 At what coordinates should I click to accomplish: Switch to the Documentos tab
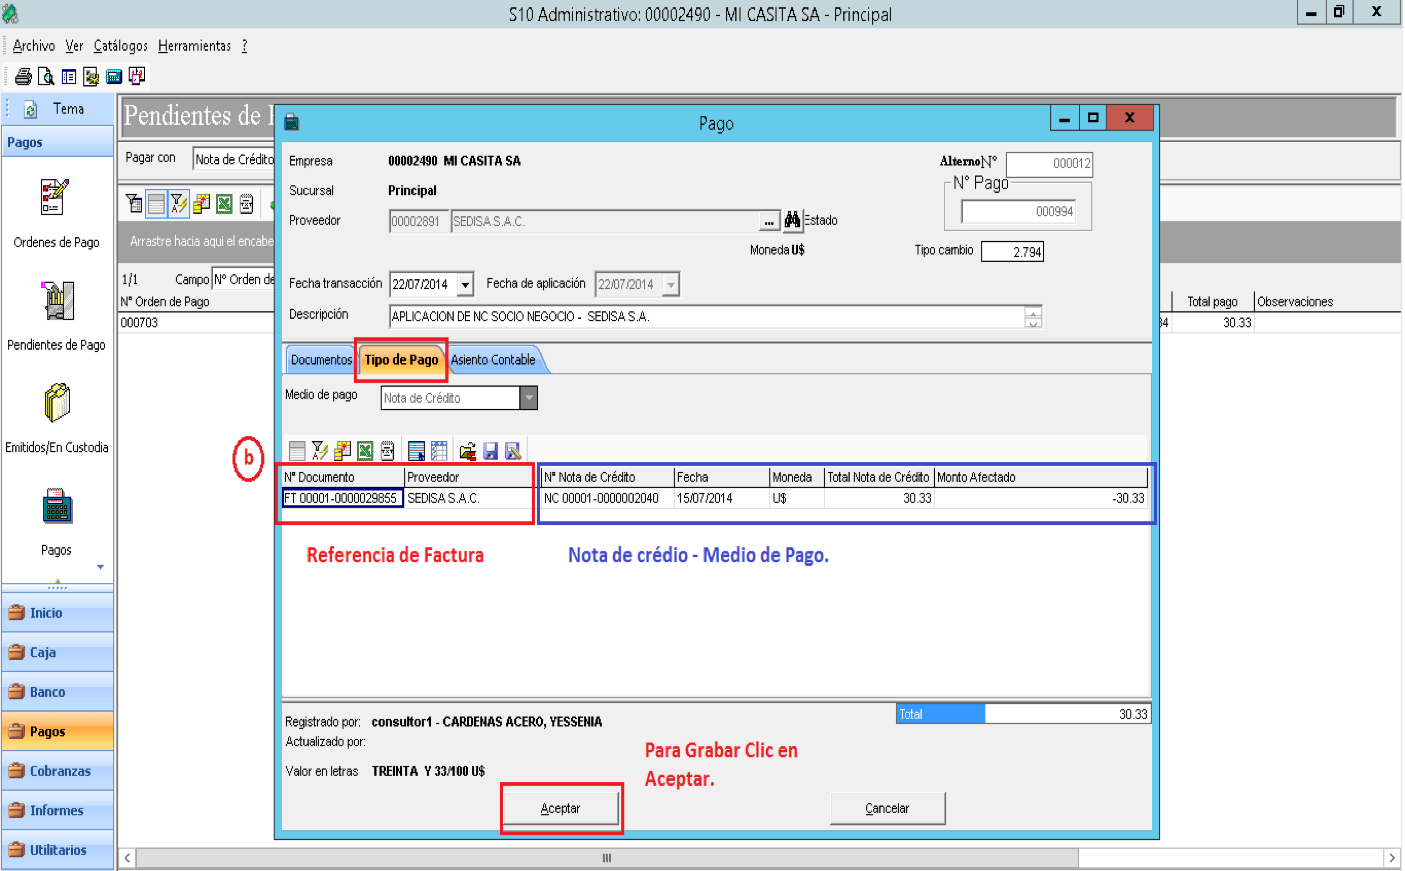(x=321, y=360)
